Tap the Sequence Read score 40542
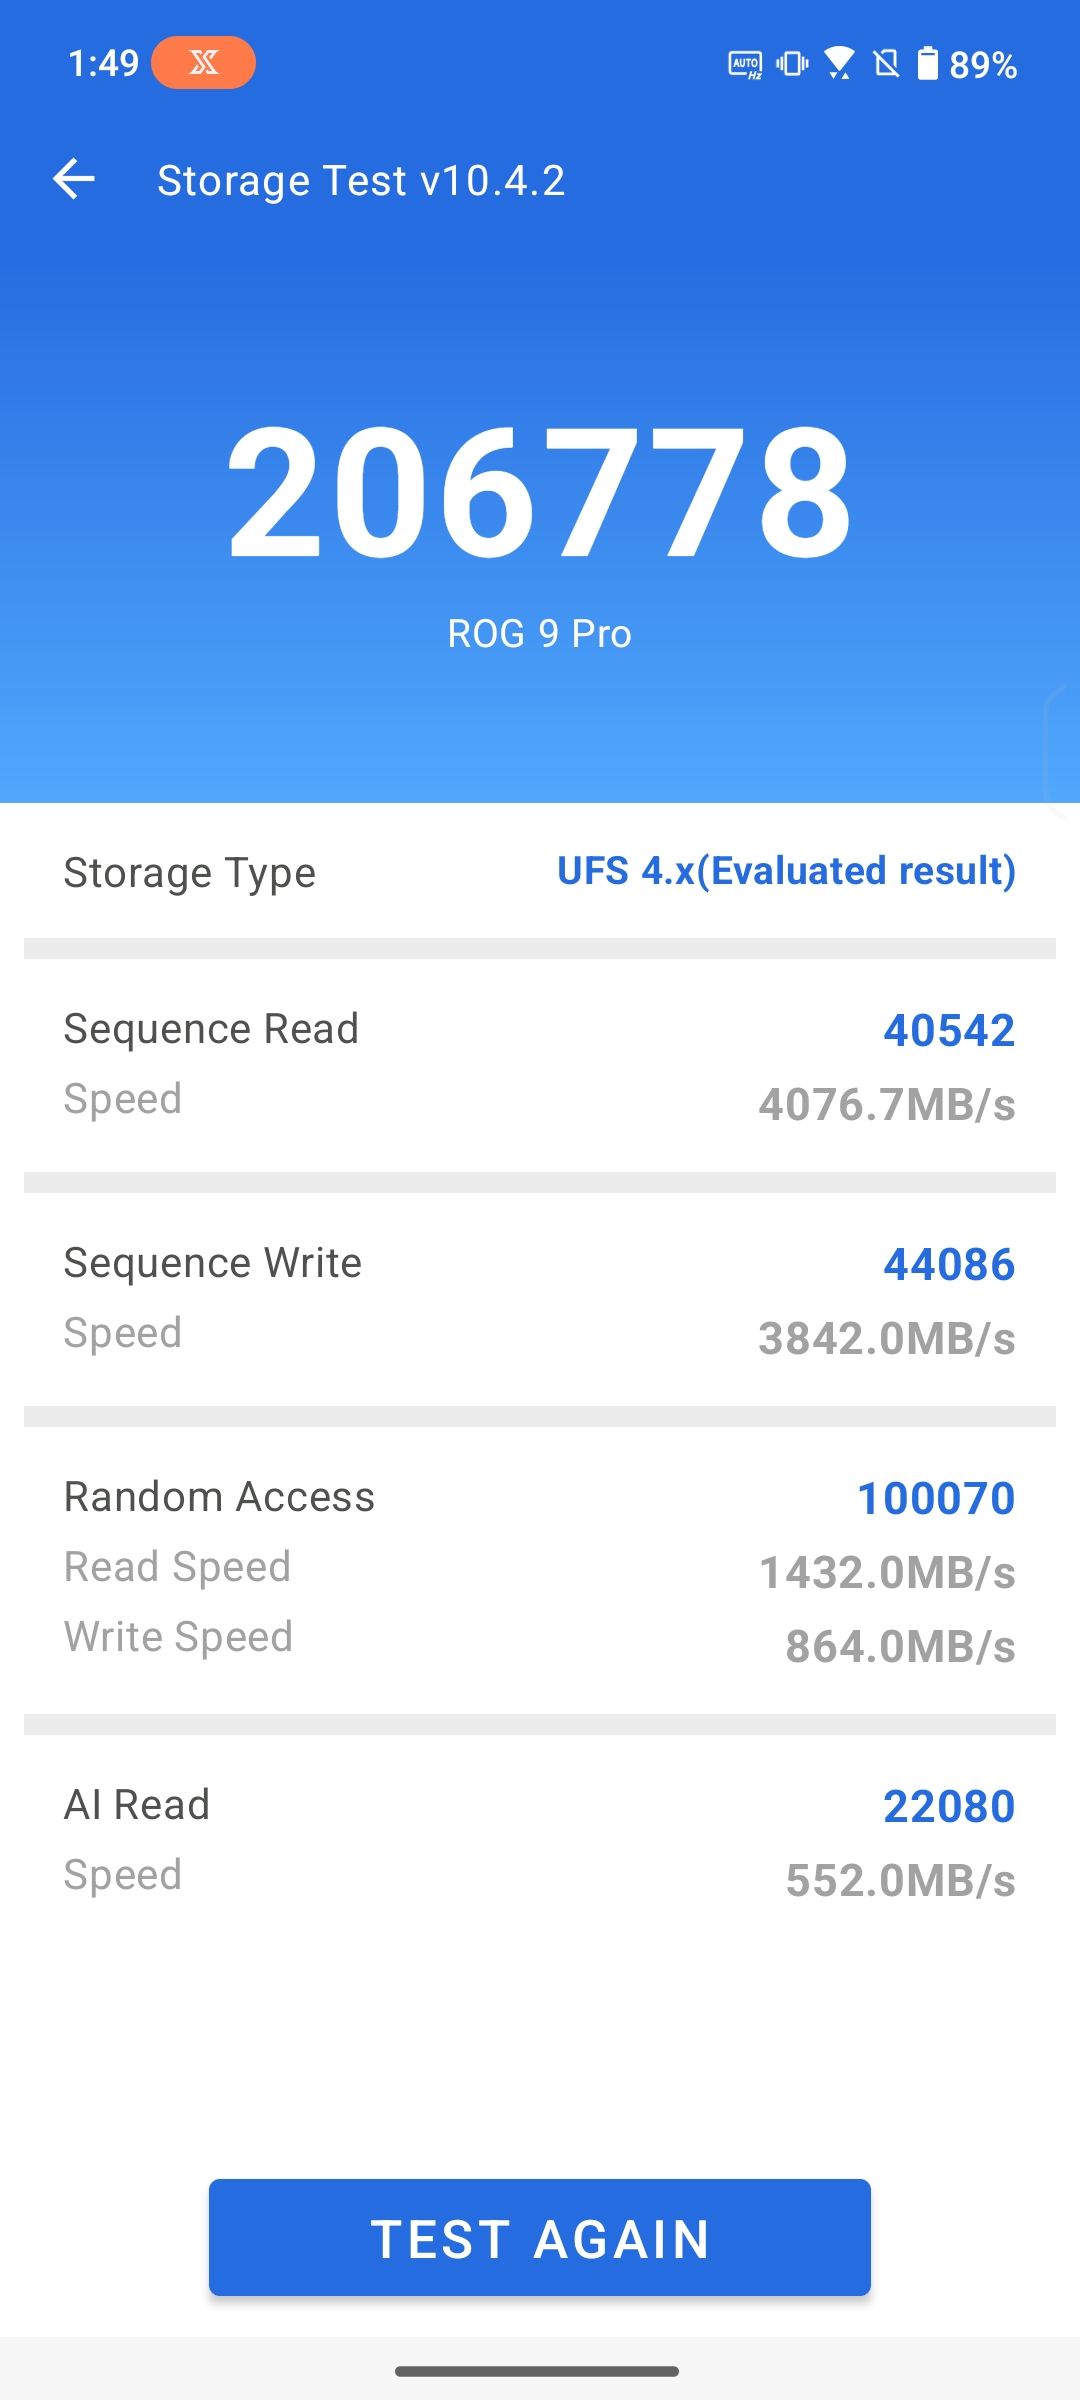Image resolution: width=1080 pixels, height=2400 pixels. 949,1031
